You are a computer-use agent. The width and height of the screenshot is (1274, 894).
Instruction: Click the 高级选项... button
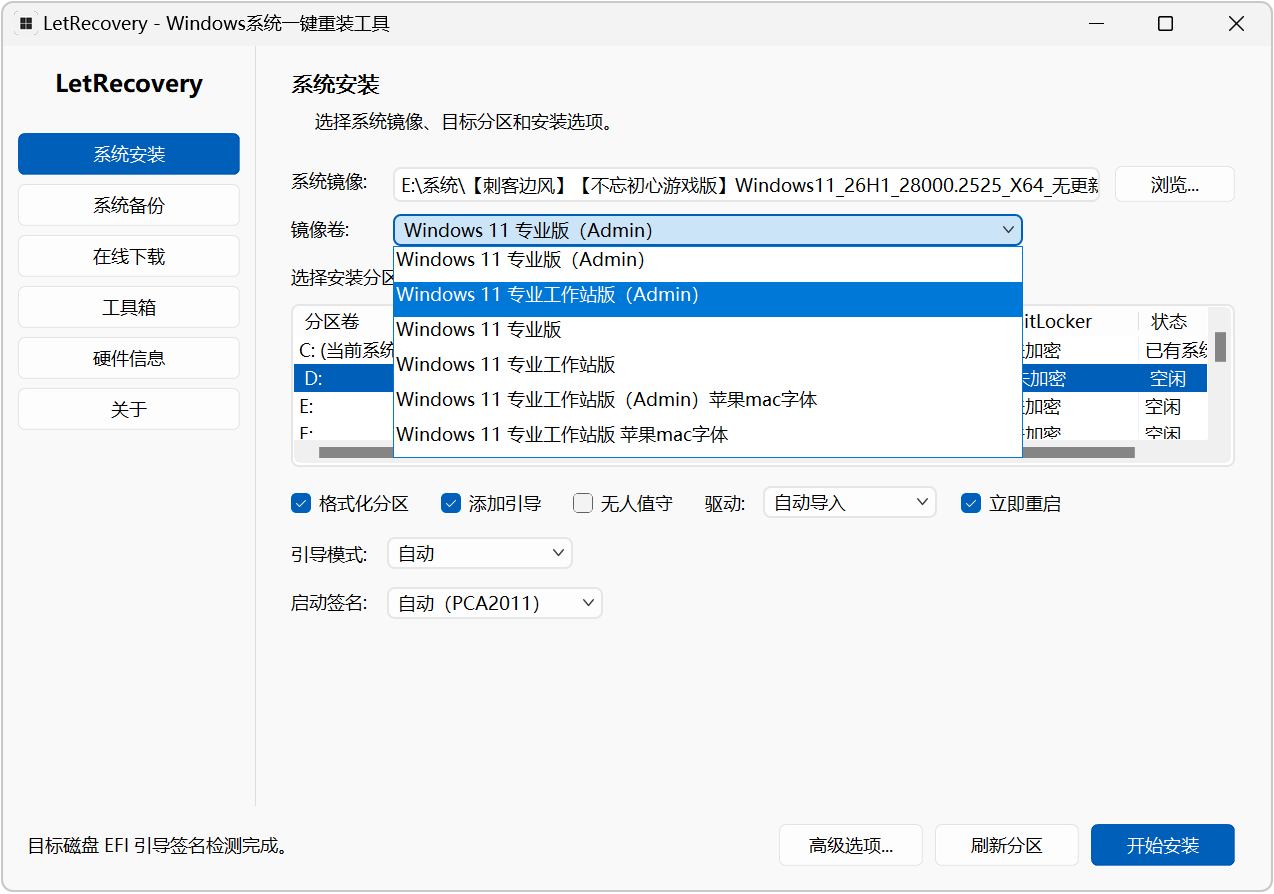tap(851, 845)
